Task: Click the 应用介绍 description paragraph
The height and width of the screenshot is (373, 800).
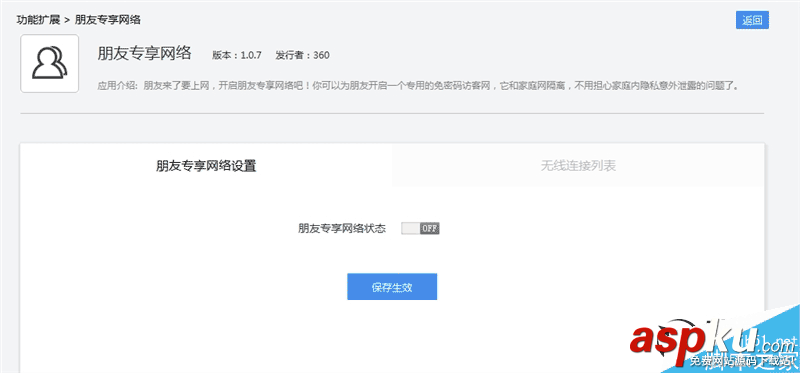Action: (418, 85)
